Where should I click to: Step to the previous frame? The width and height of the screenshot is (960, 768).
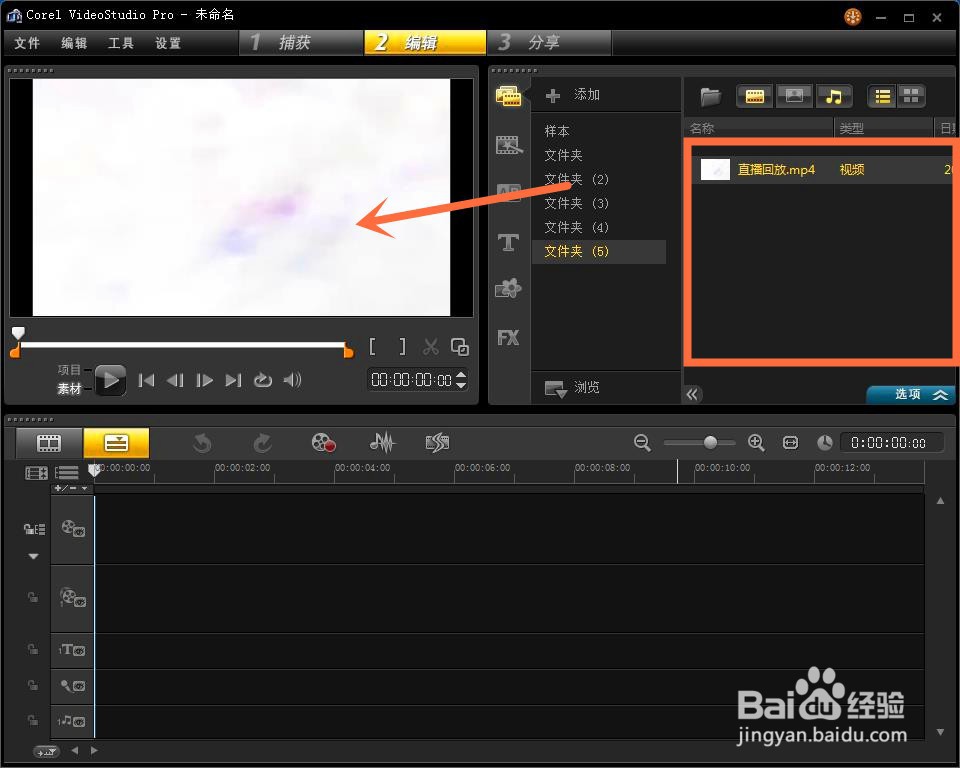coord(175,380)
